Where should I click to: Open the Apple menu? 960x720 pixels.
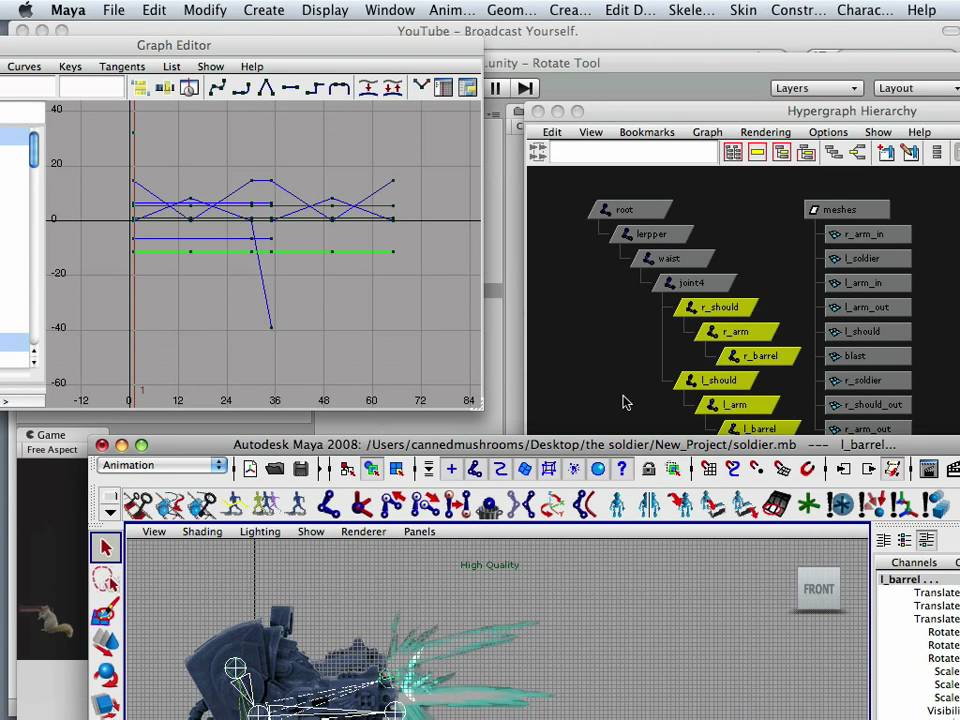pos(25,10)
